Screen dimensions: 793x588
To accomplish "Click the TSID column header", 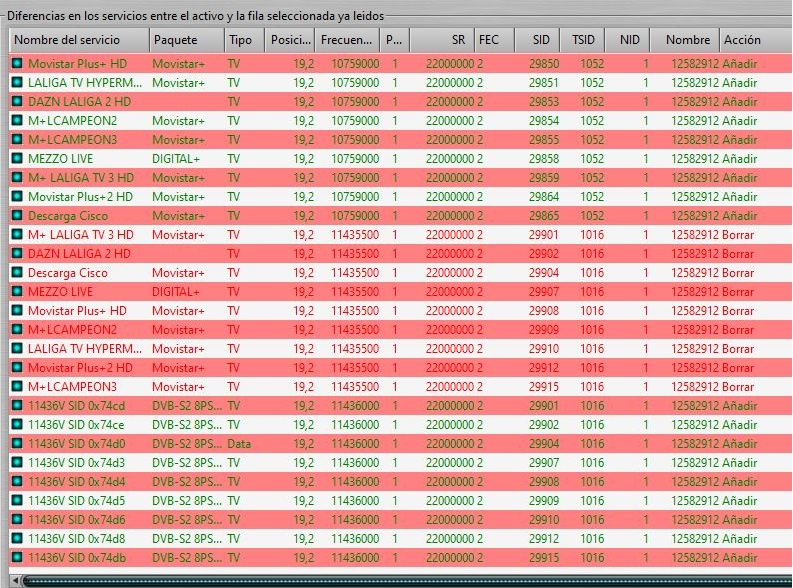I will (x=583, y=40).
